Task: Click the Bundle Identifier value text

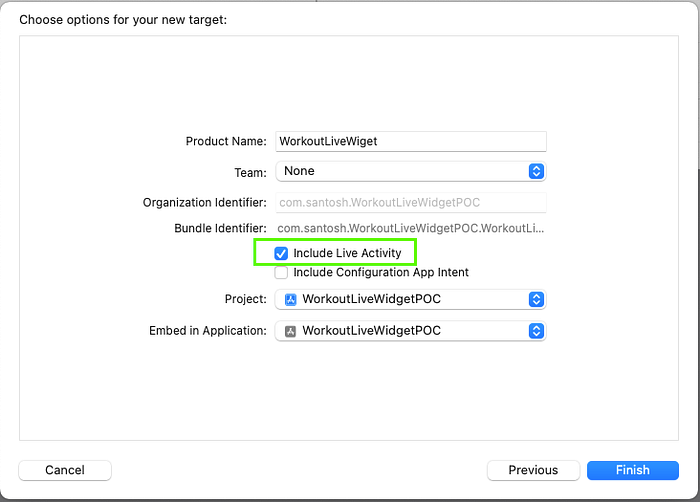Action: 411,228
